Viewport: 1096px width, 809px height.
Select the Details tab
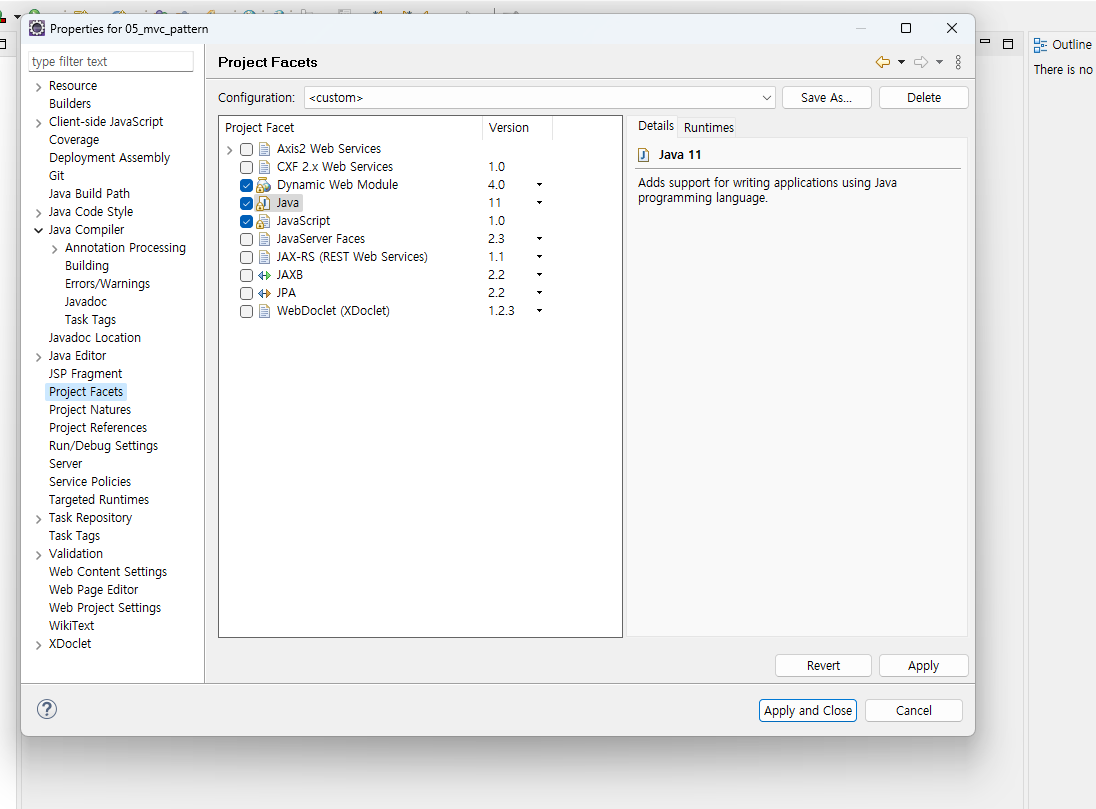pyautogui.click(x=656, y=126)
